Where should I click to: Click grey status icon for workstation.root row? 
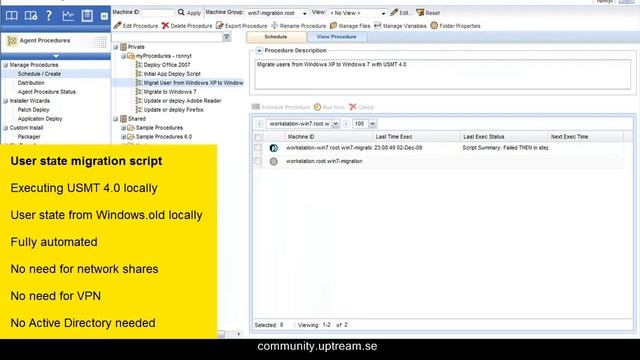click(273, 162)
